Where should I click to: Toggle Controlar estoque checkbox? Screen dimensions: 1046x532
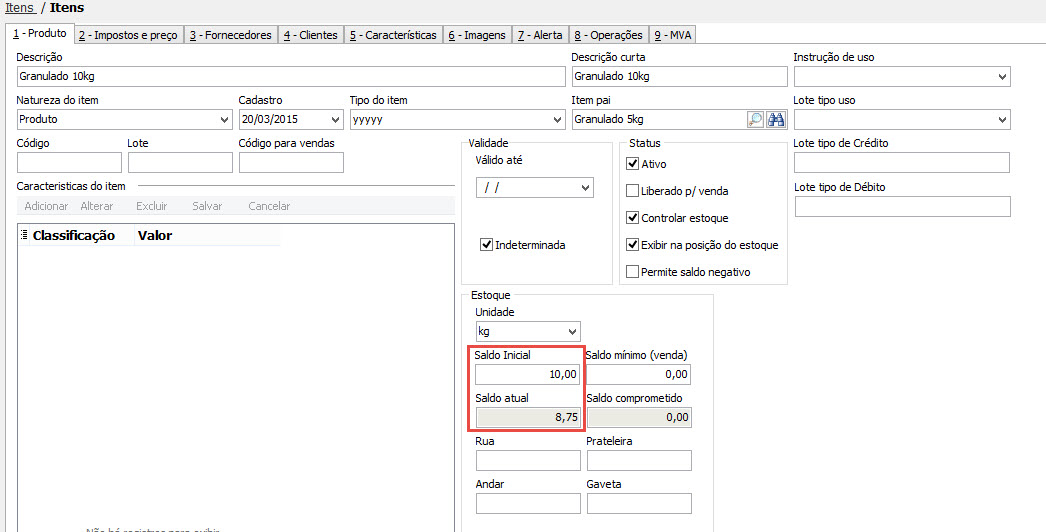633,218
